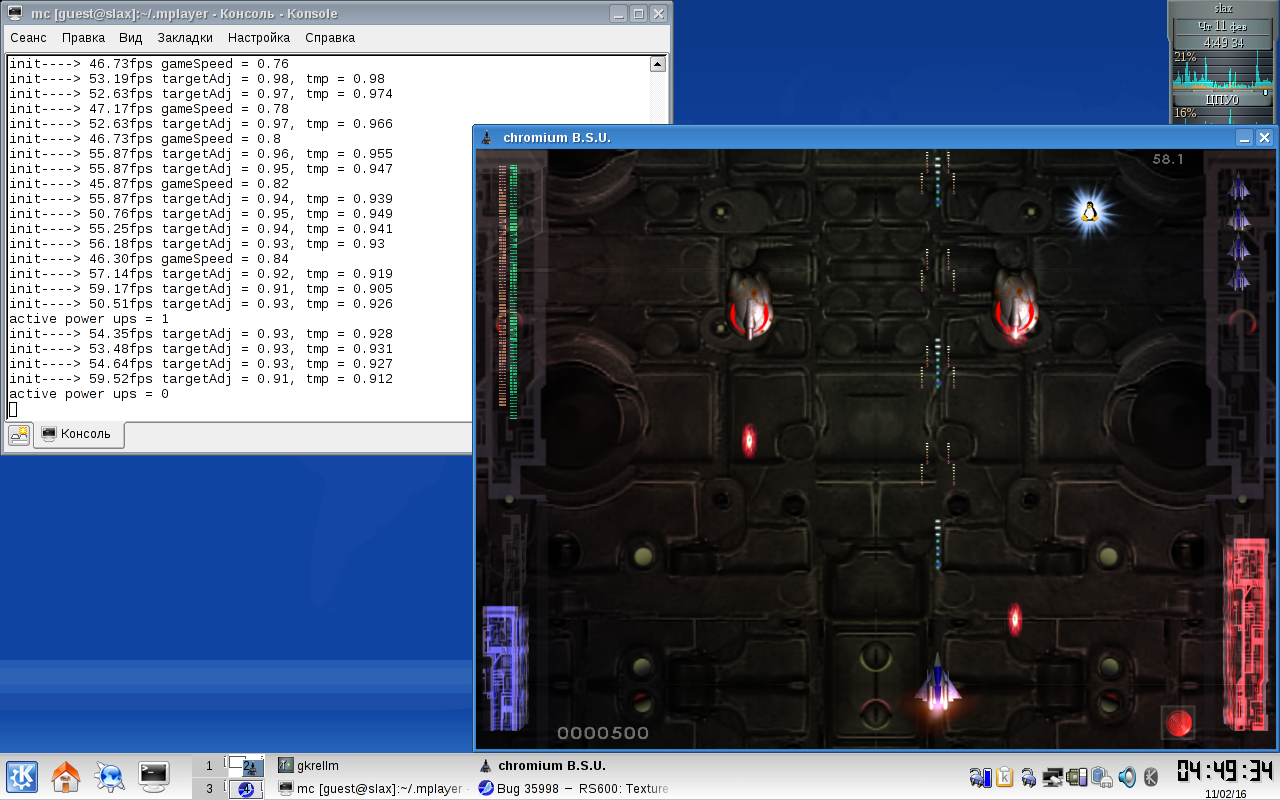1280x800 pixels.
Task: Launch terminal from the panel icon
Action: 153,774
